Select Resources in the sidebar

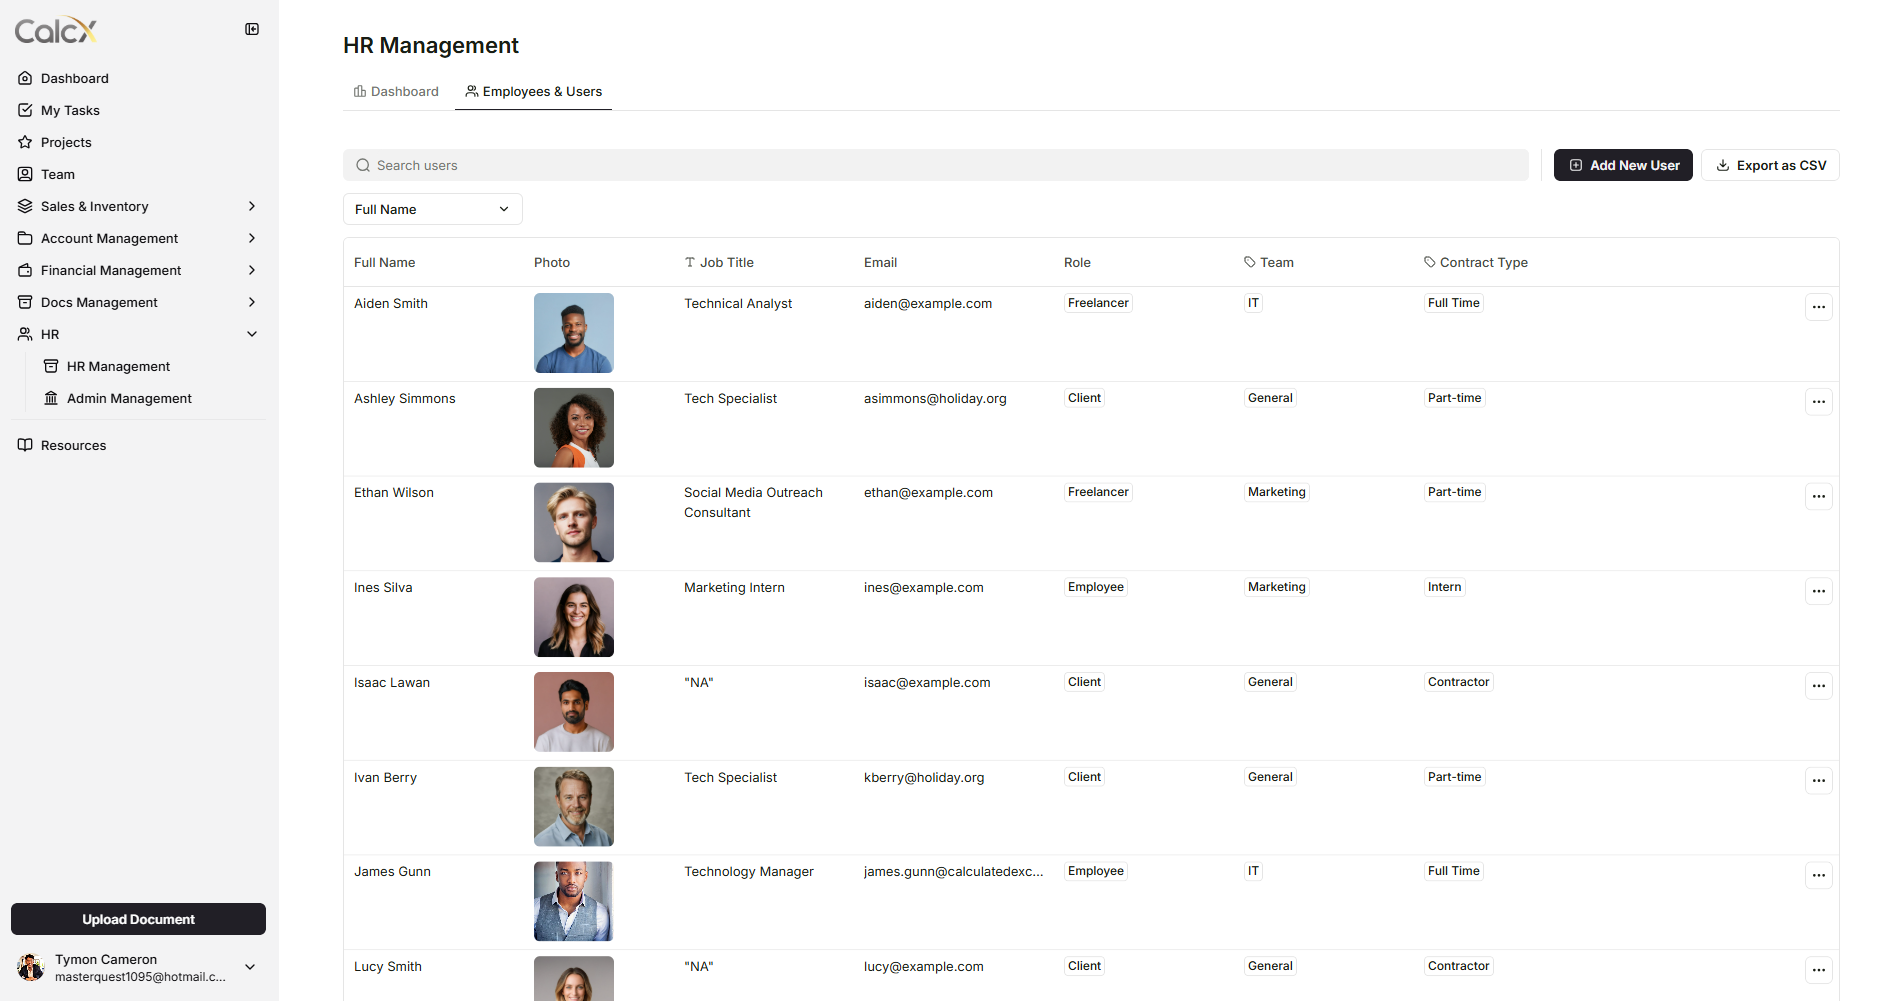(73, 445)
